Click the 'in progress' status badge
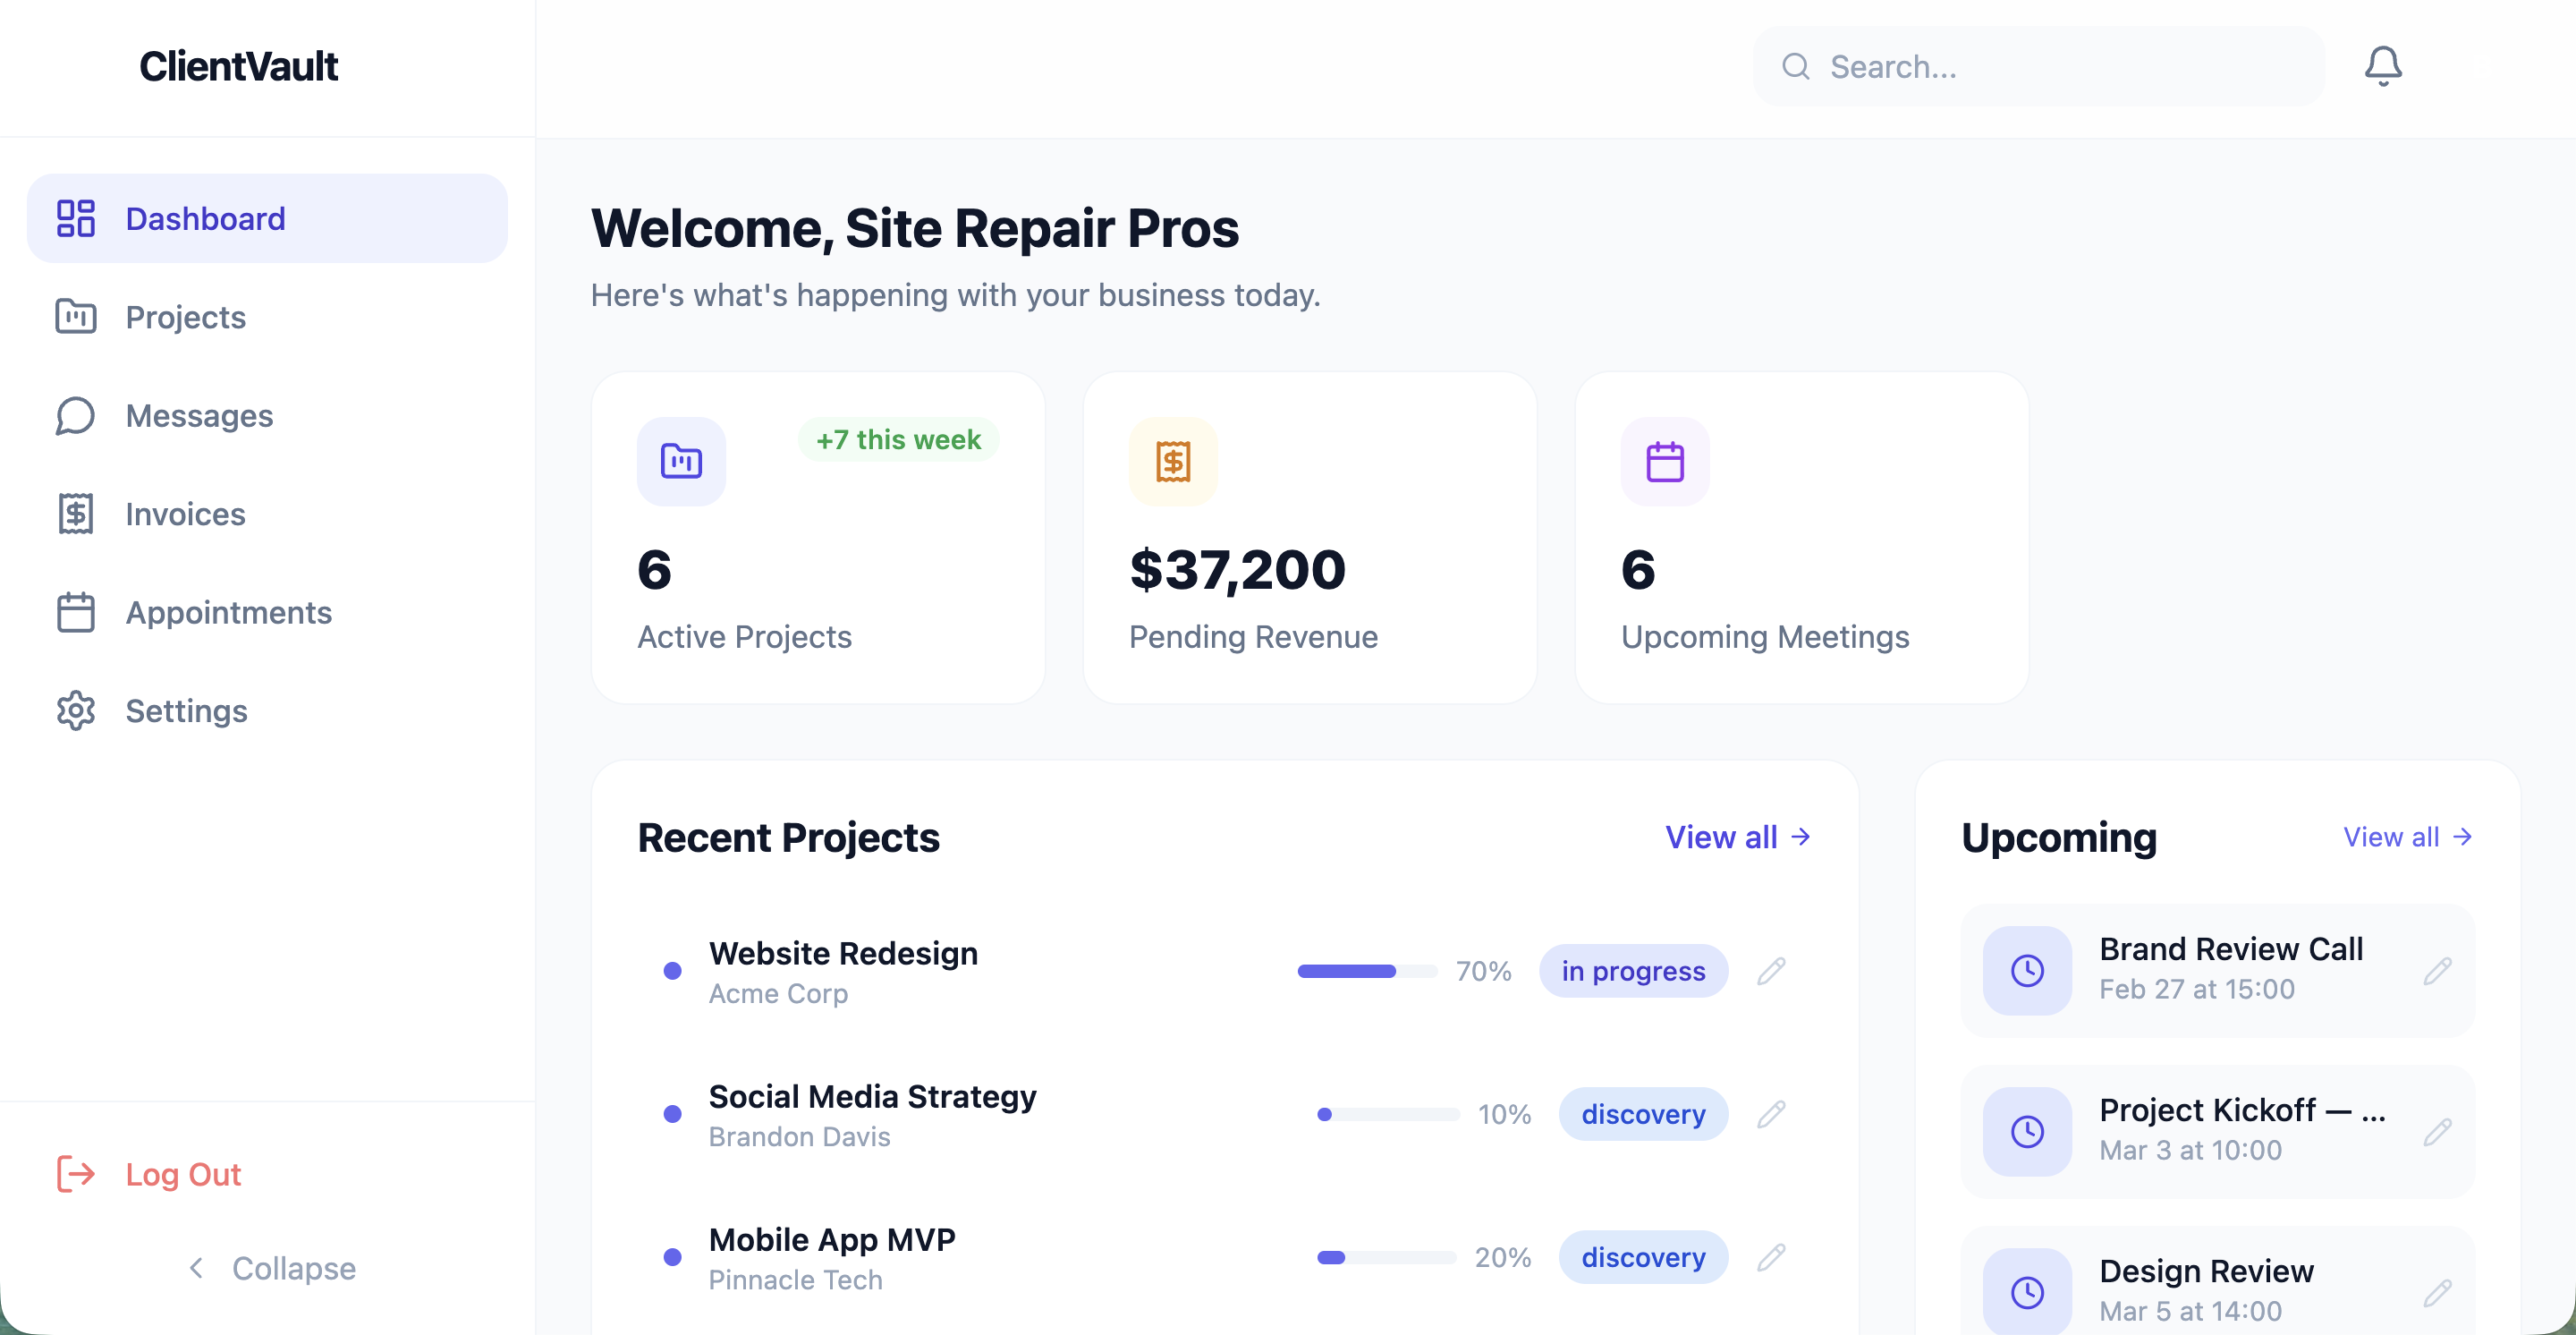Image resolution: width=2576 pixels, height=1335 pixels. [1633, 970]
